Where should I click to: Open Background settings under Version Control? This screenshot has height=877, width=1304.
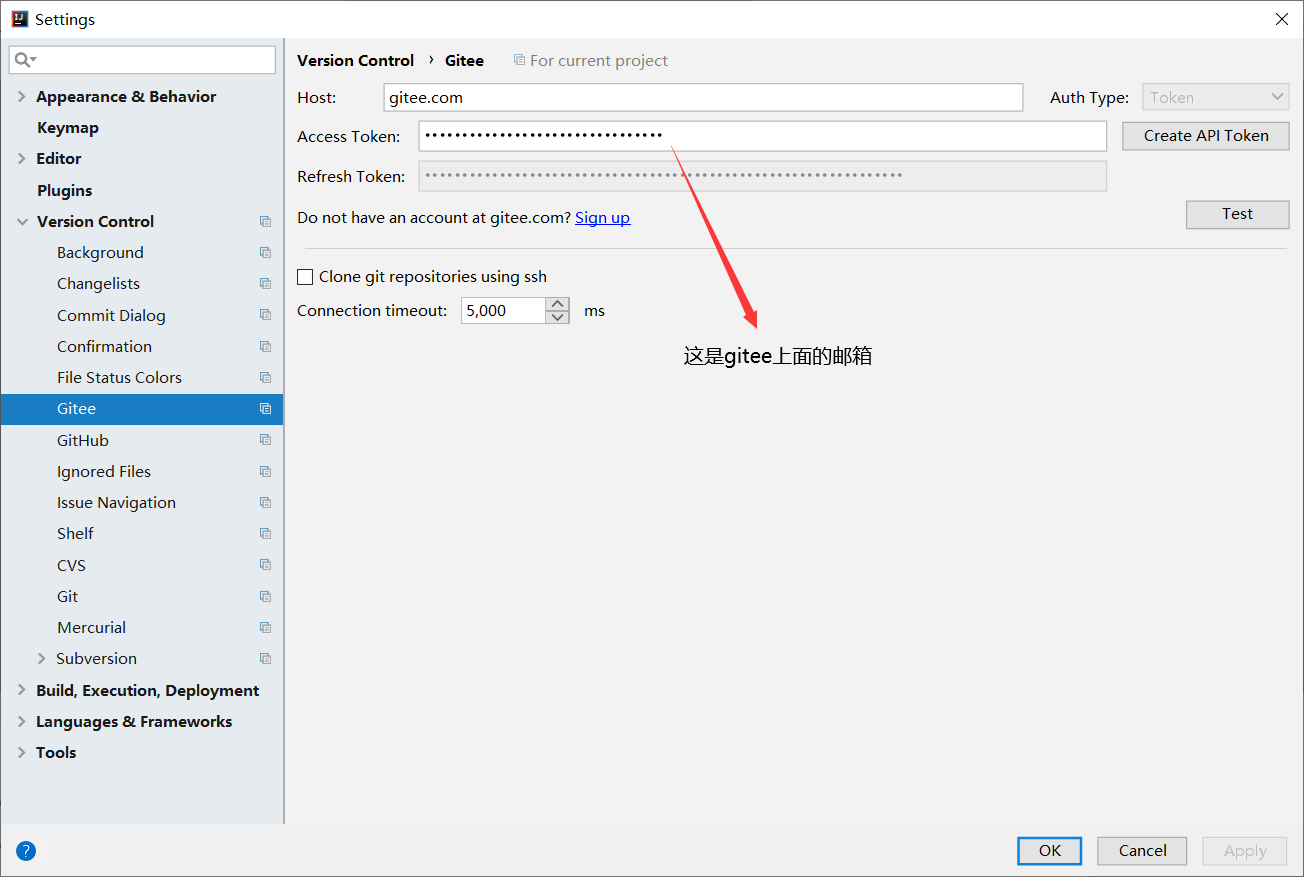click(100, 253)
